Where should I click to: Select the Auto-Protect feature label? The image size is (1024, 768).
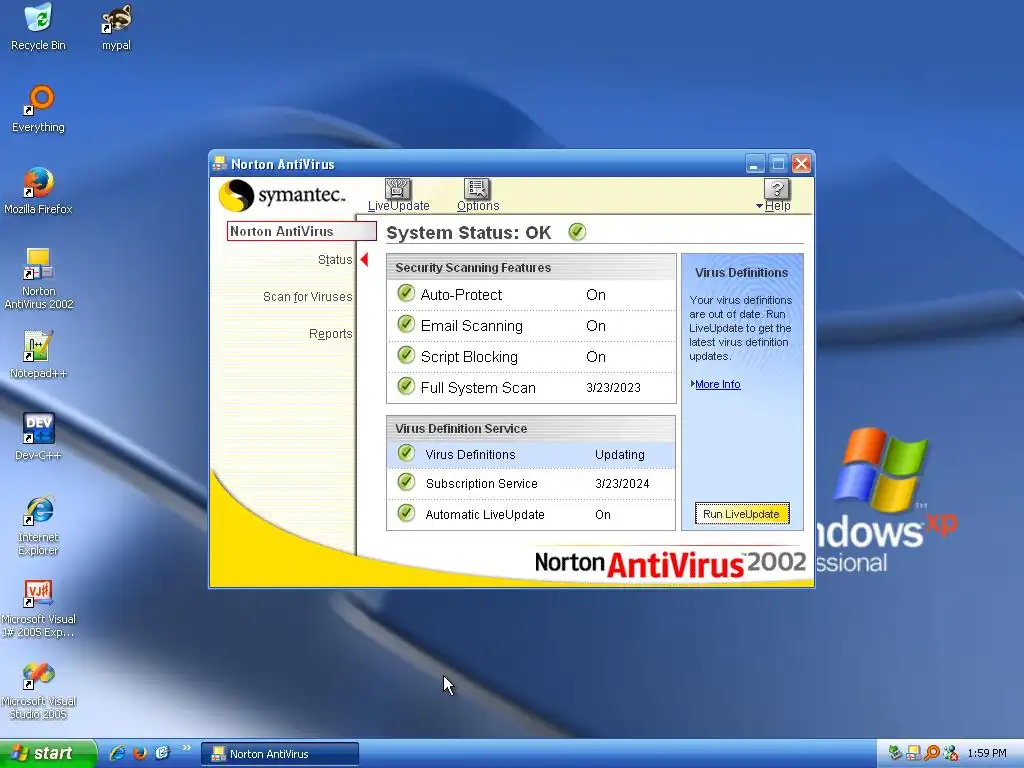tap(461, 295)
